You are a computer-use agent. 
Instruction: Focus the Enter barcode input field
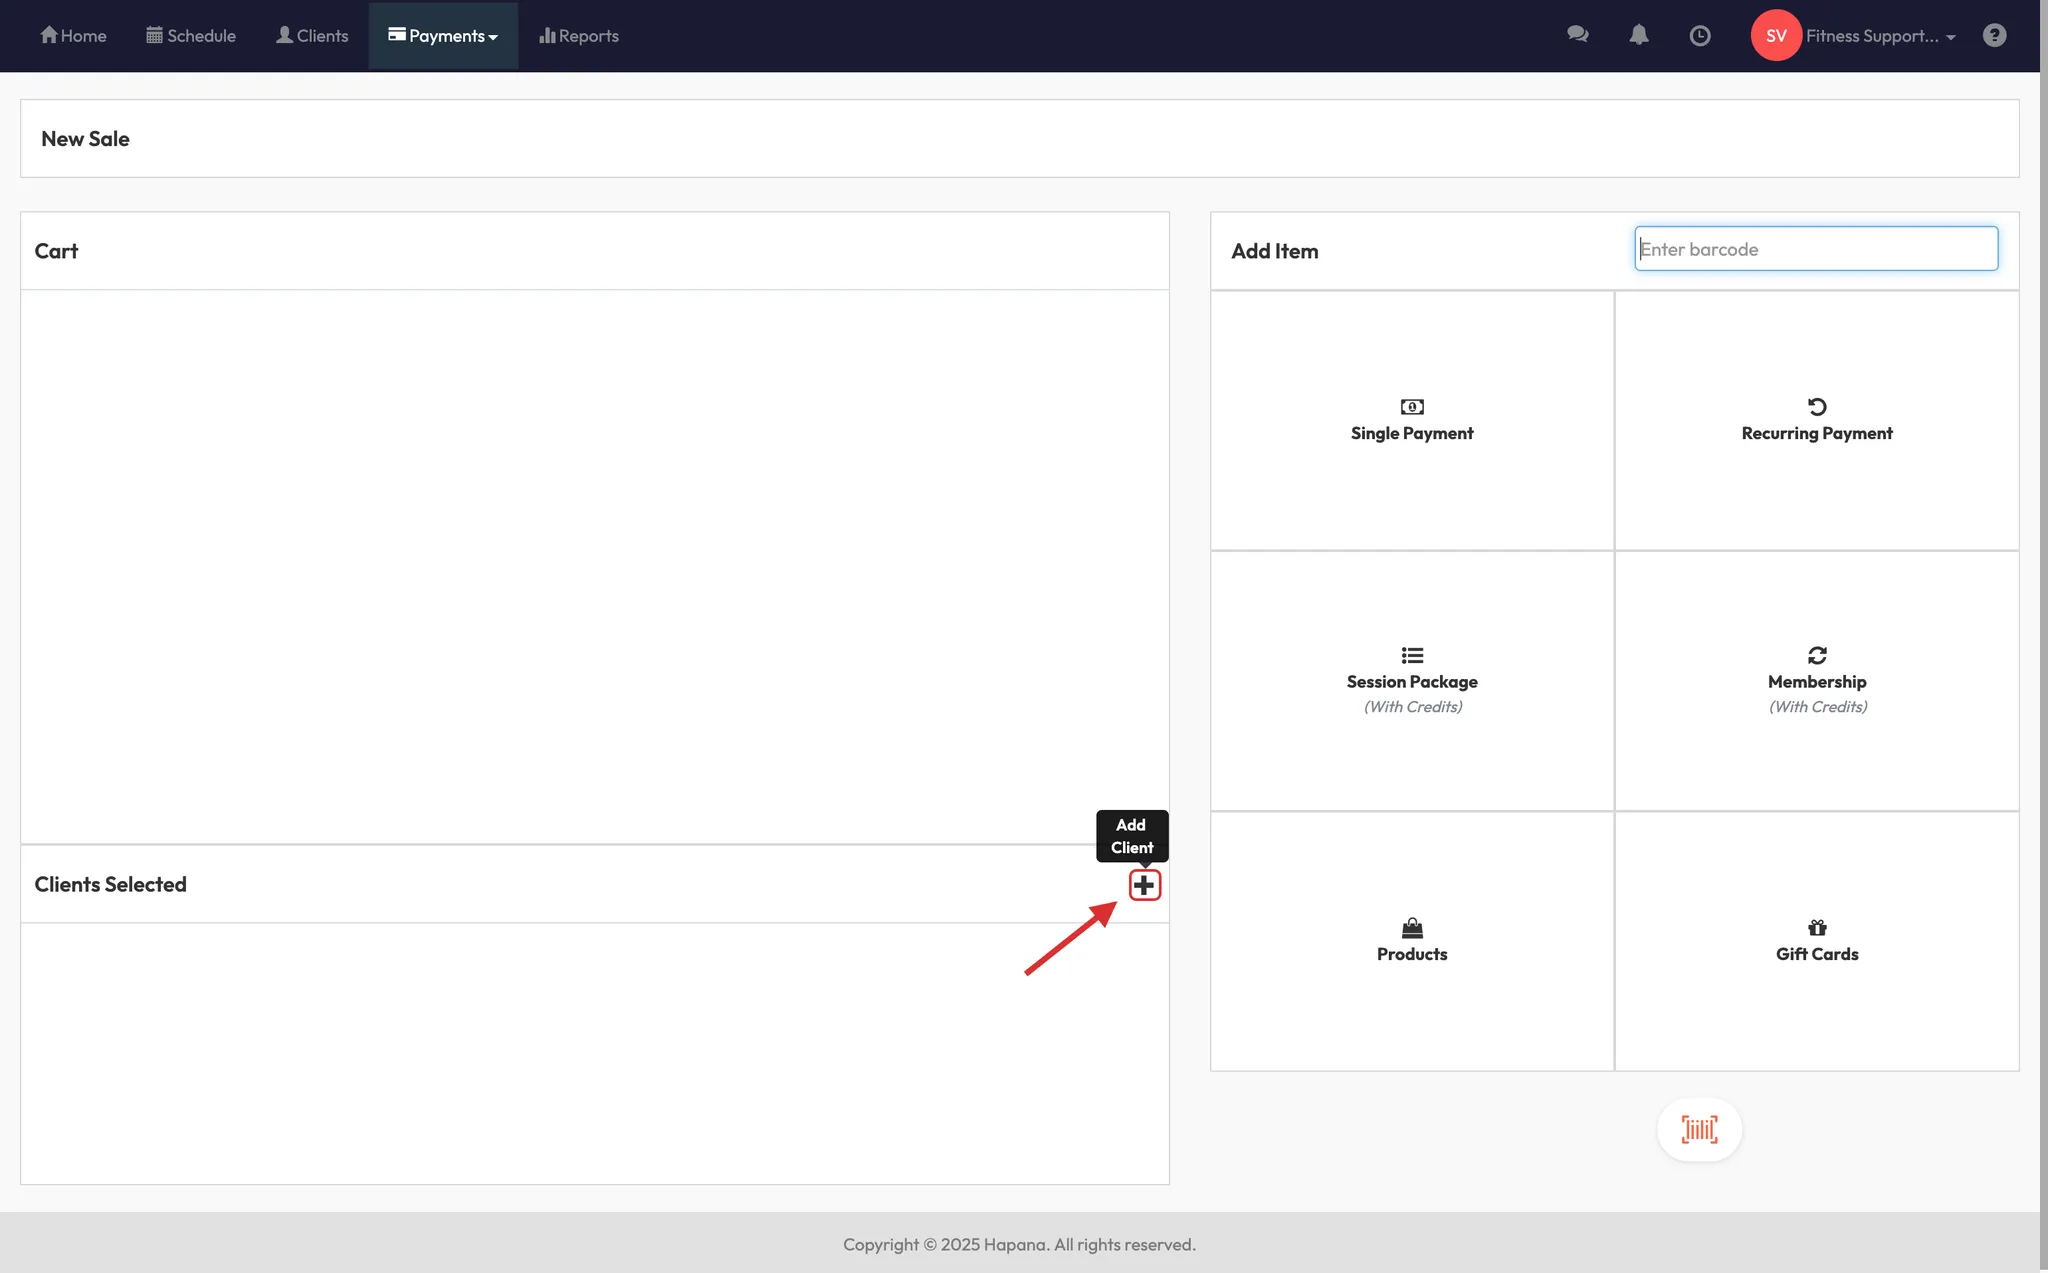pyautogui.click(x=1815, y=249)
